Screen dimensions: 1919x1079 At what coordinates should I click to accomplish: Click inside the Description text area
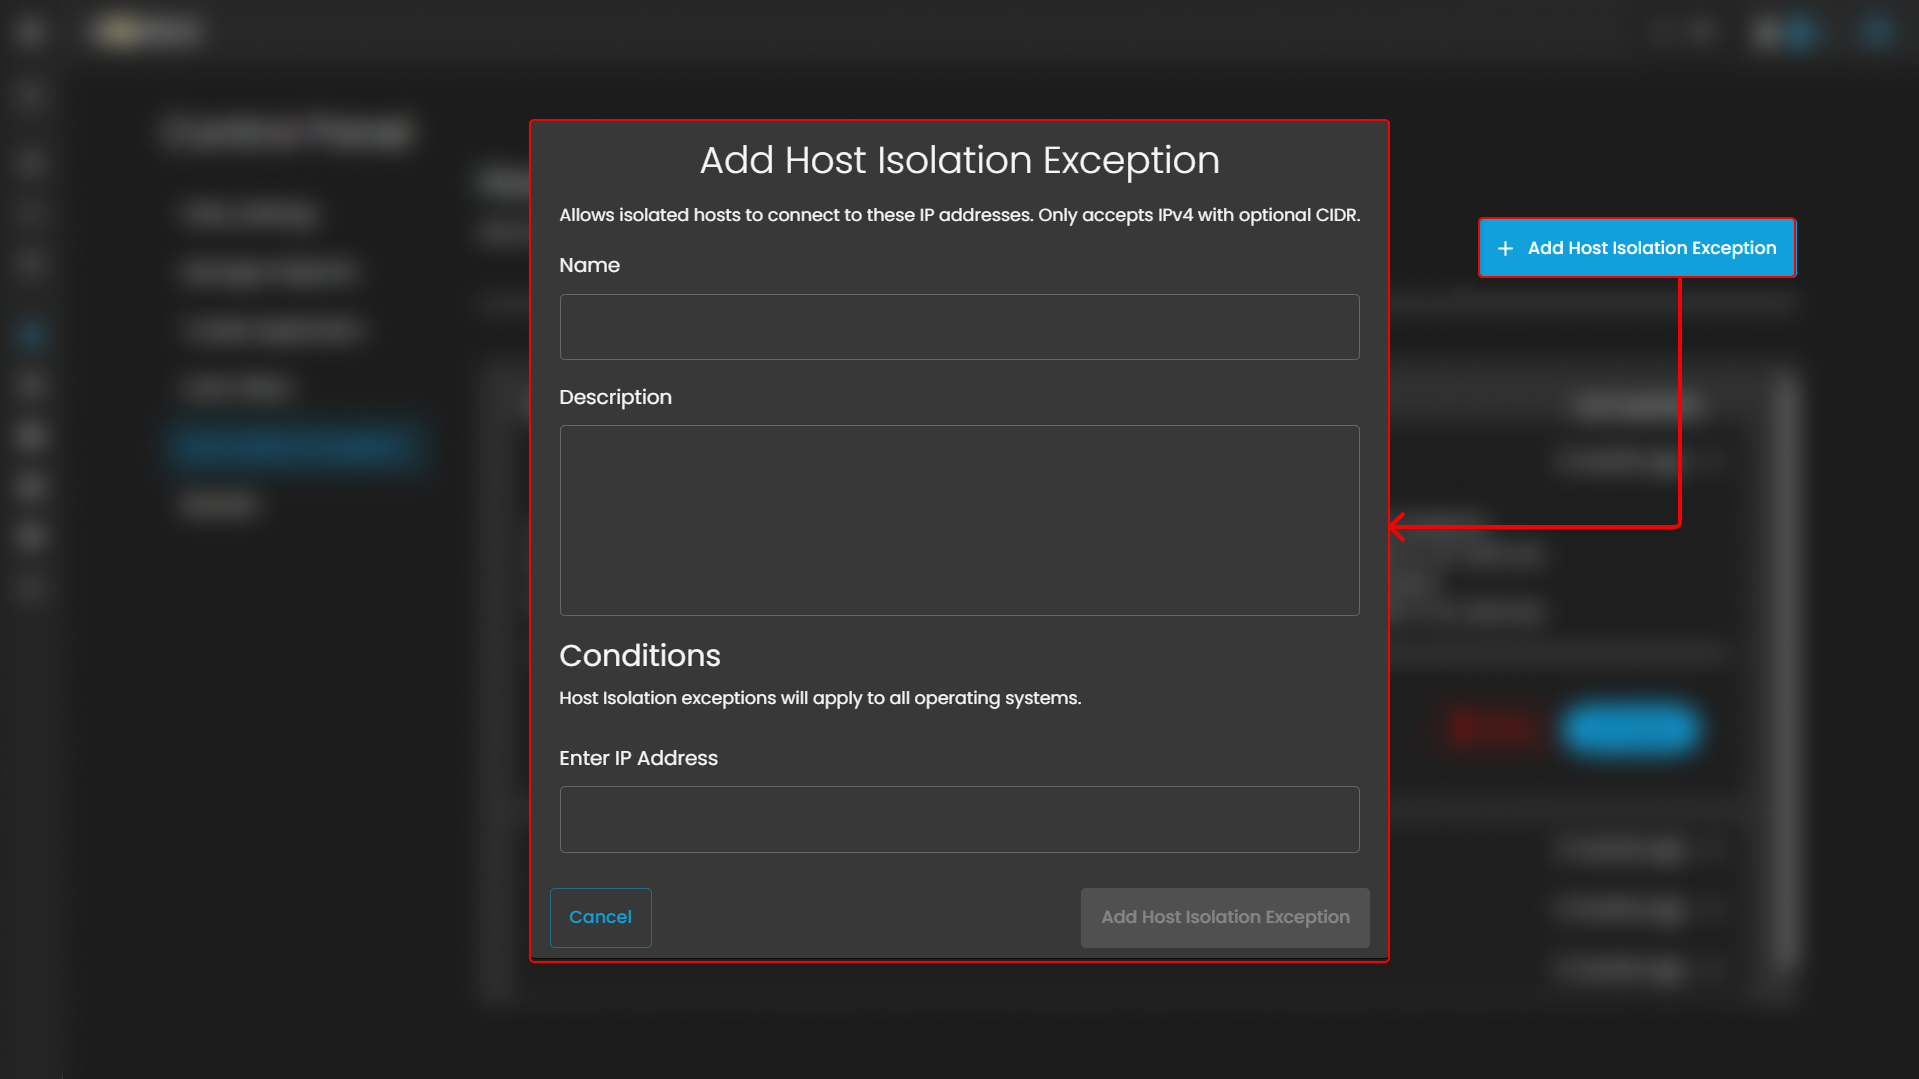[x=958, y=520]
